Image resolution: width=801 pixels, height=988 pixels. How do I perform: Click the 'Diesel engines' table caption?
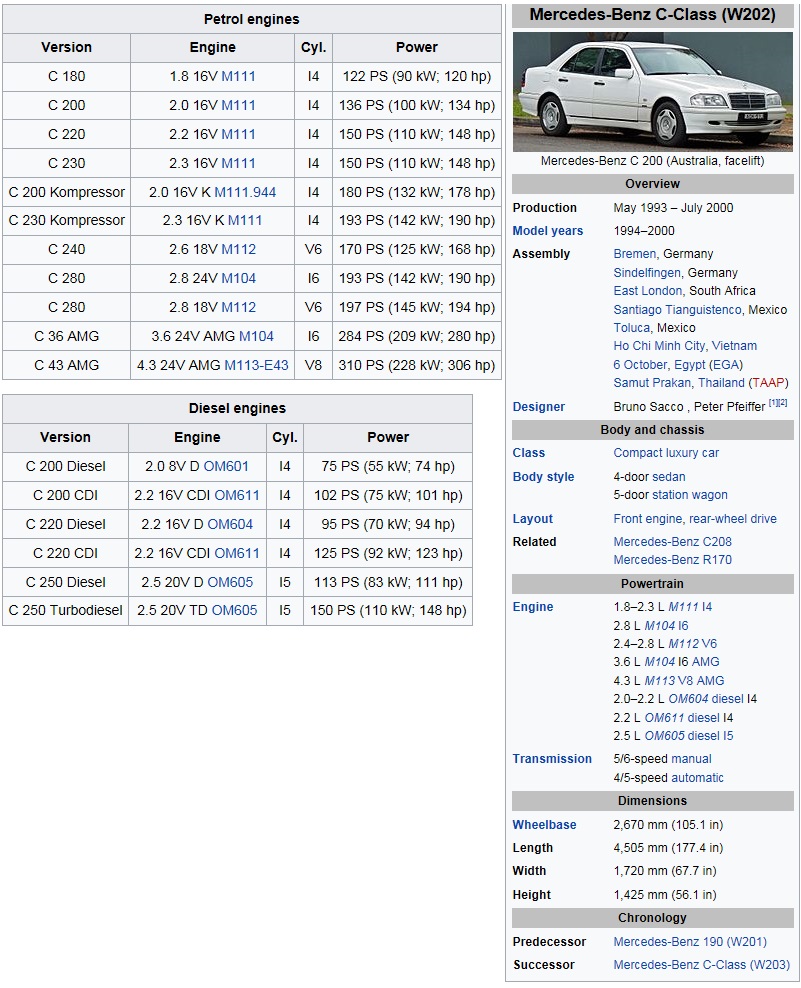[x=238, y=409]
